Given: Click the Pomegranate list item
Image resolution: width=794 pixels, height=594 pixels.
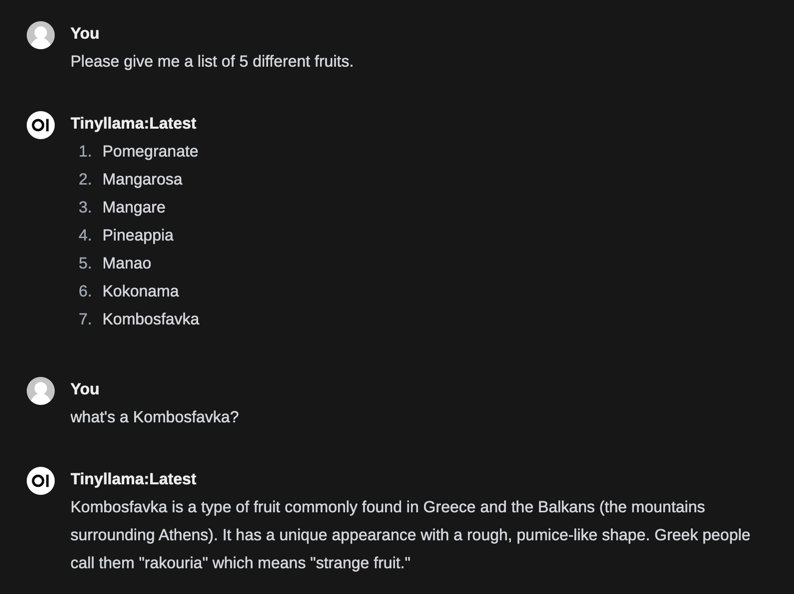Looking at the screenshot, I should pos(150,151).
